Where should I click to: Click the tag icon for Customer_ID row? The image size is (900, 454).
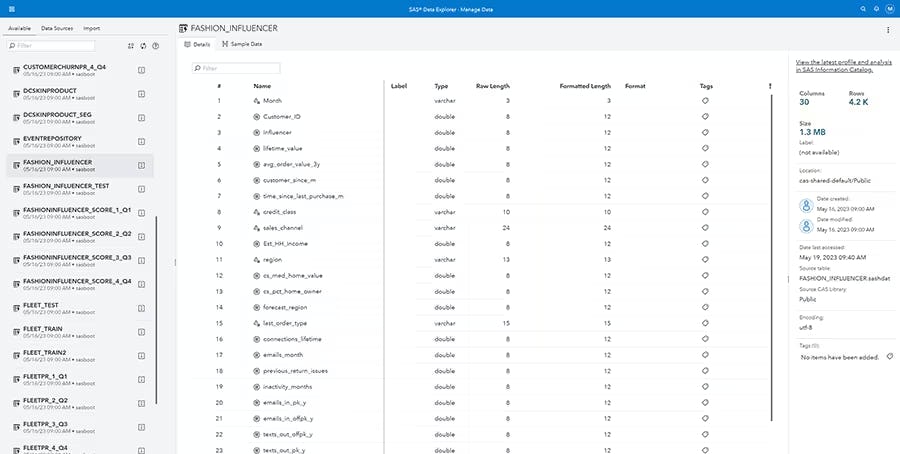click(705, 117)
